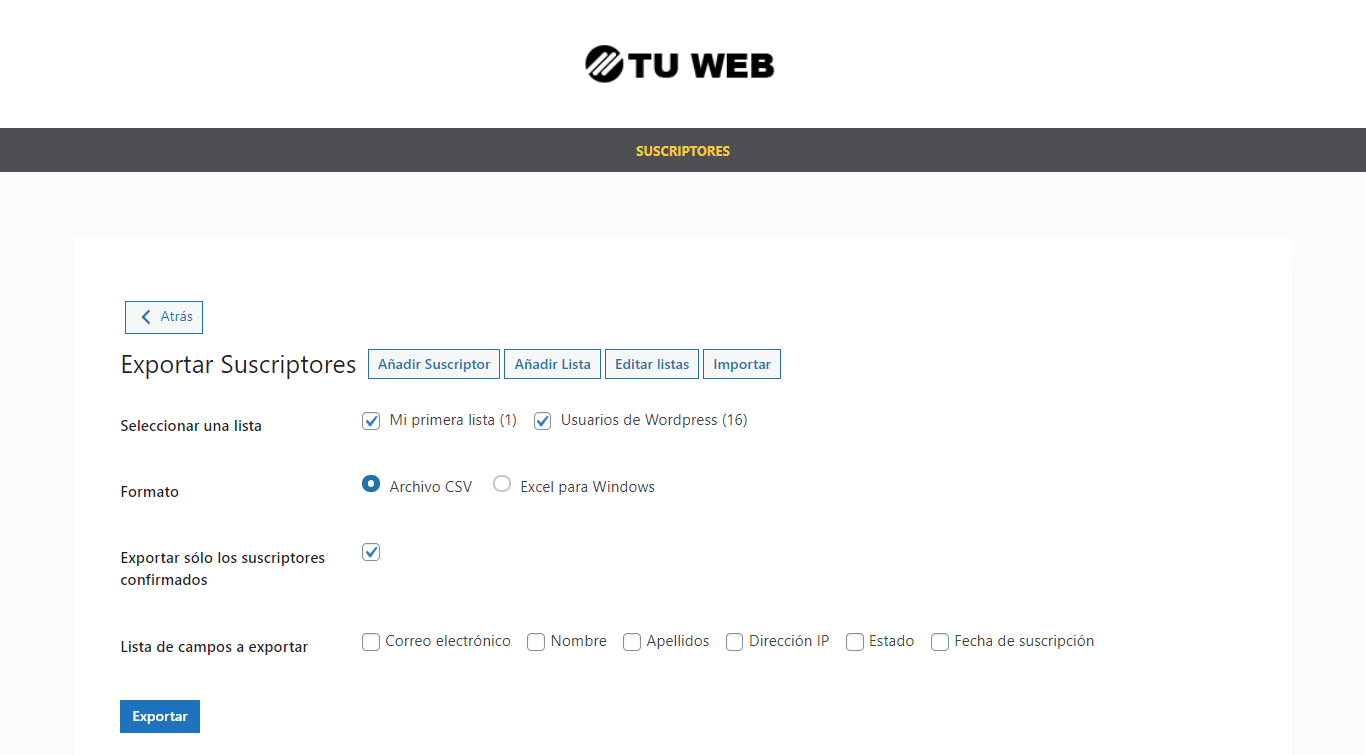Viewport: 1366px width, 755px height.
Task: Uncheck the Mi primera lista checkbox
Action: point(371,421)
